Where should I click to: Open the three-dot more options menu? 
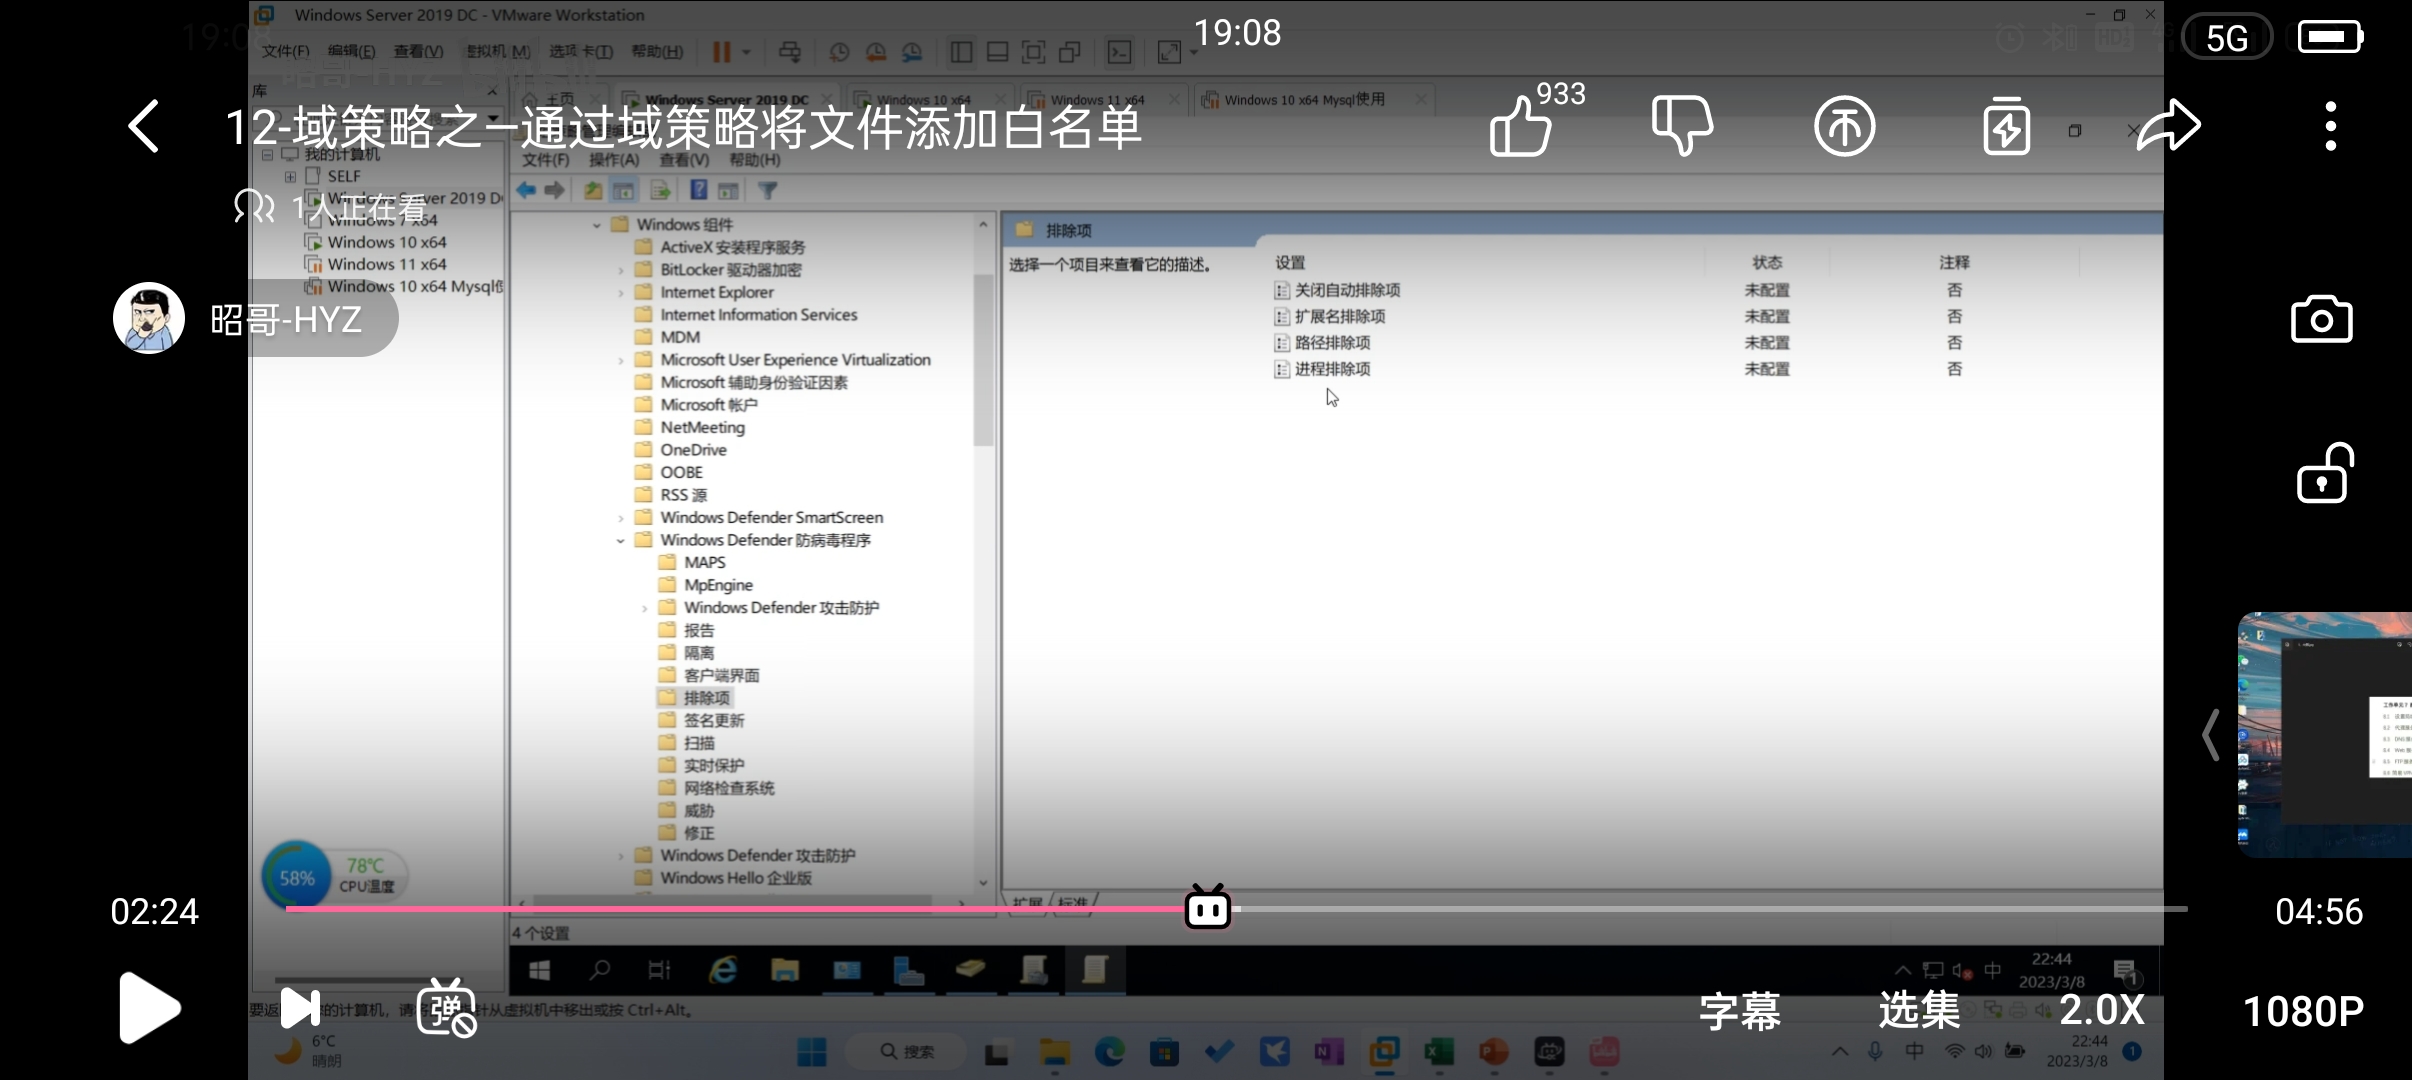coord(2330,127)
